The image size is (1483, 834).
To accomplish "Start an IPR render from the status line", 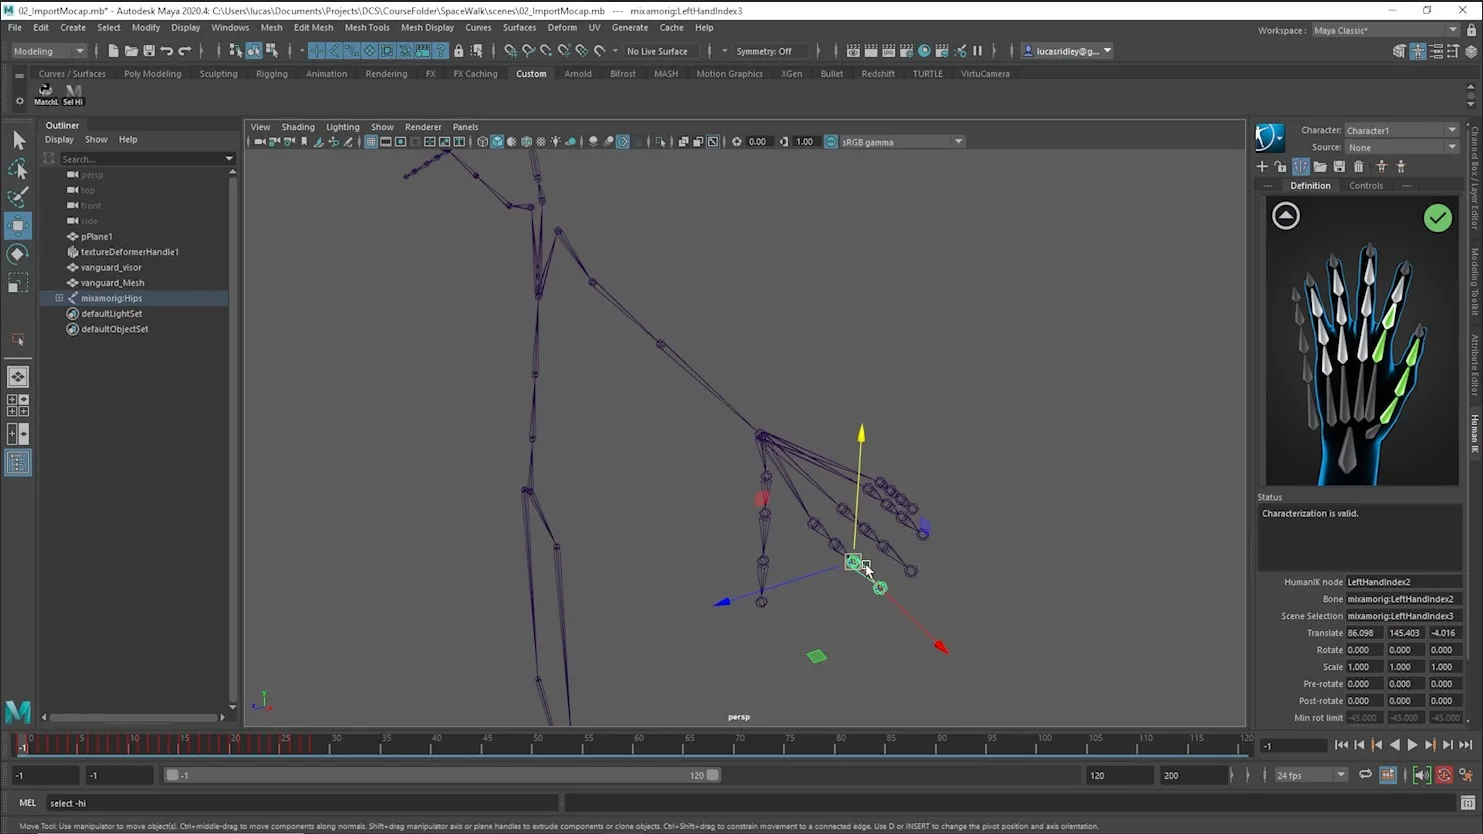I will point(888,50).
